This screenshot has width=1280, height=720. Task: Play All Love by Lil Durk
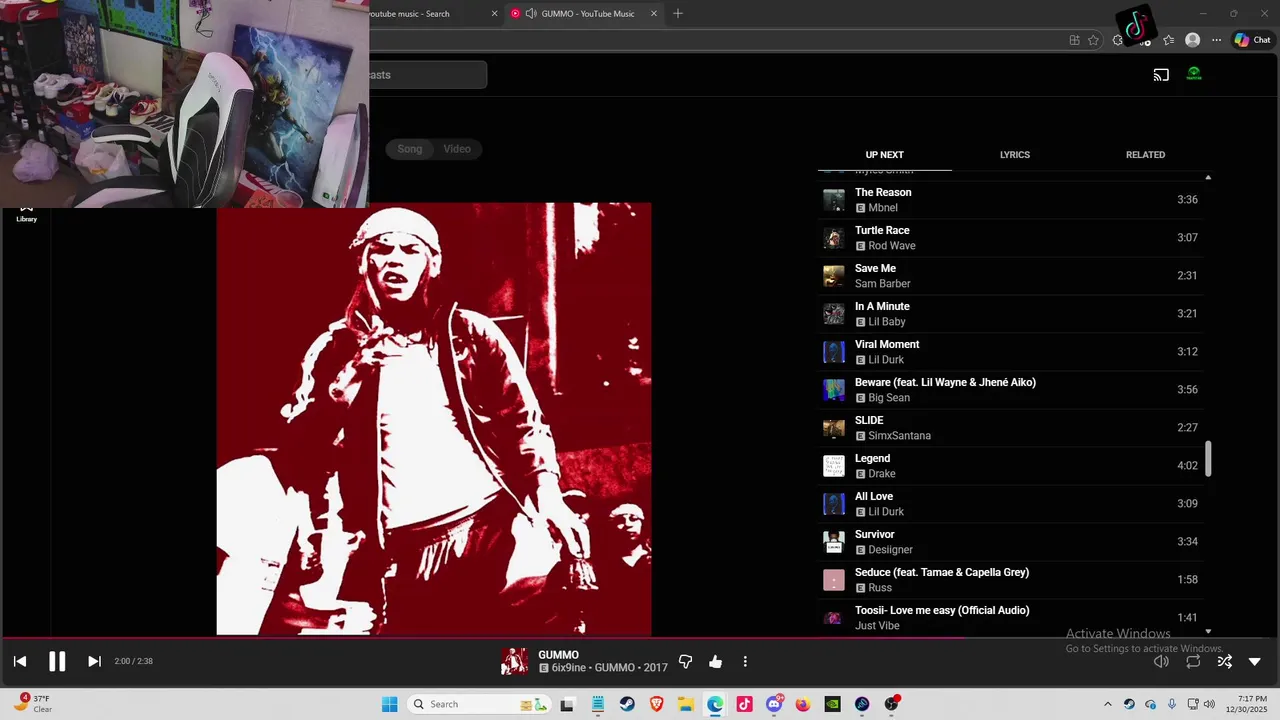[1010, 504]
